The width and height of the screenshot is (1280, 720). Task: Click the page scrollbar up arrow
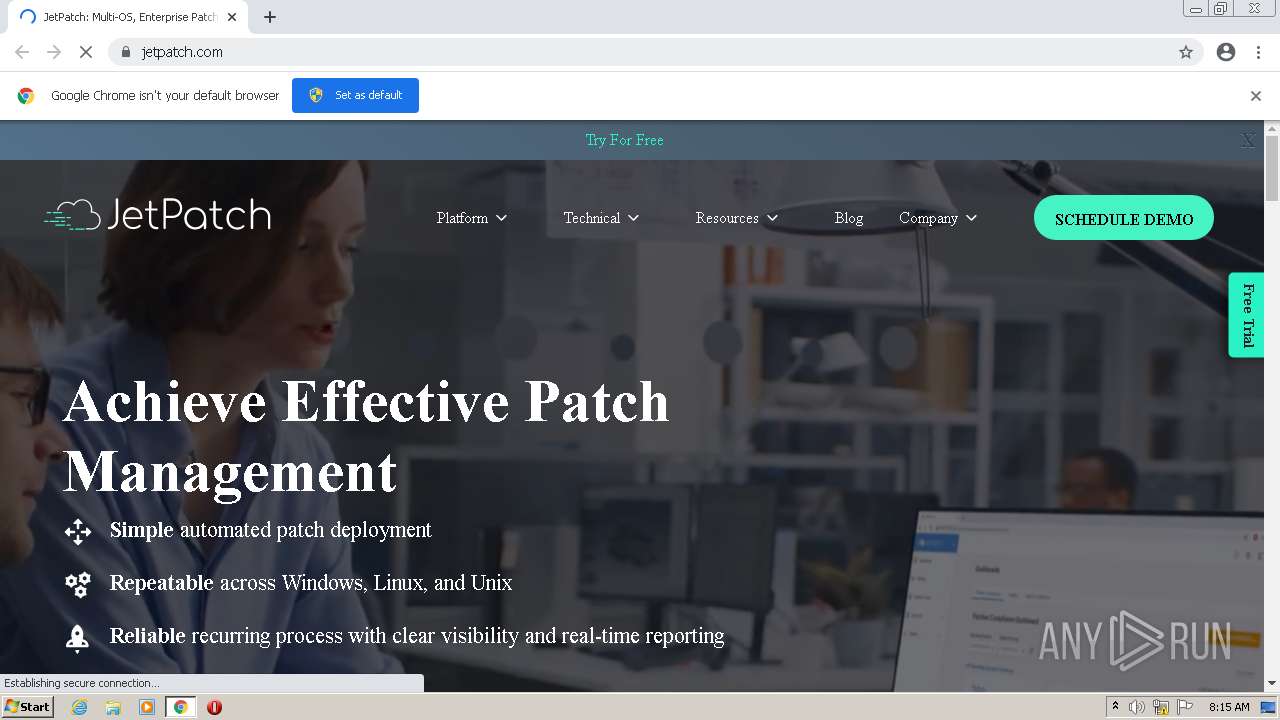1272,128
